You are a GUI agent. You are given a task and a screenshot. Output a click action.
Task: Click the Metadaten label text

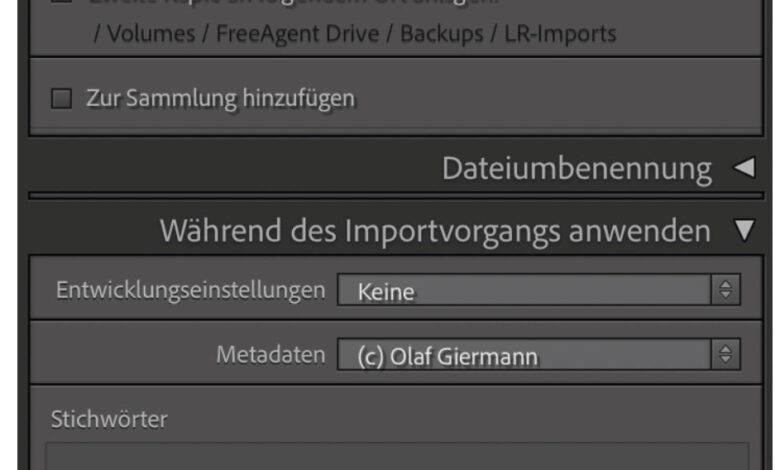(x=271, y=355)
